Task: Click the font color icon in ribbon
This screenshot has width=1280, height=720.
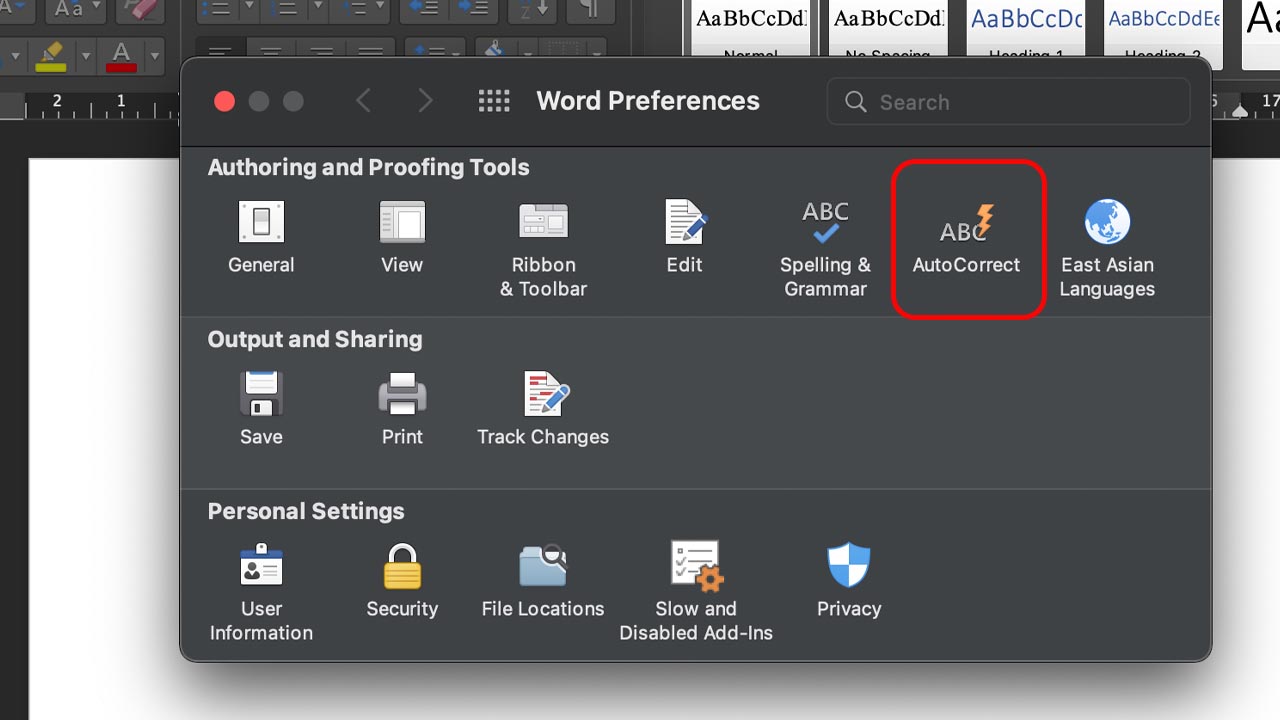Action: [121, 55]
